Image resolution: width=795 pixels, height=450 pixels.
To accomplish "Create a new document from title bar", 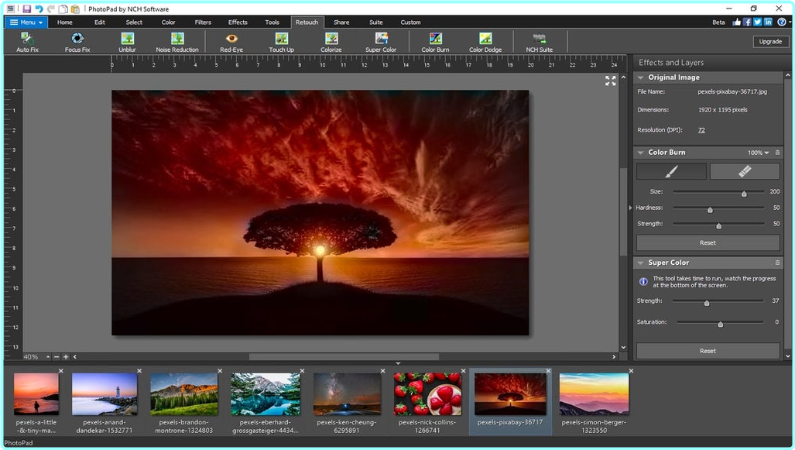I will 63,9.
